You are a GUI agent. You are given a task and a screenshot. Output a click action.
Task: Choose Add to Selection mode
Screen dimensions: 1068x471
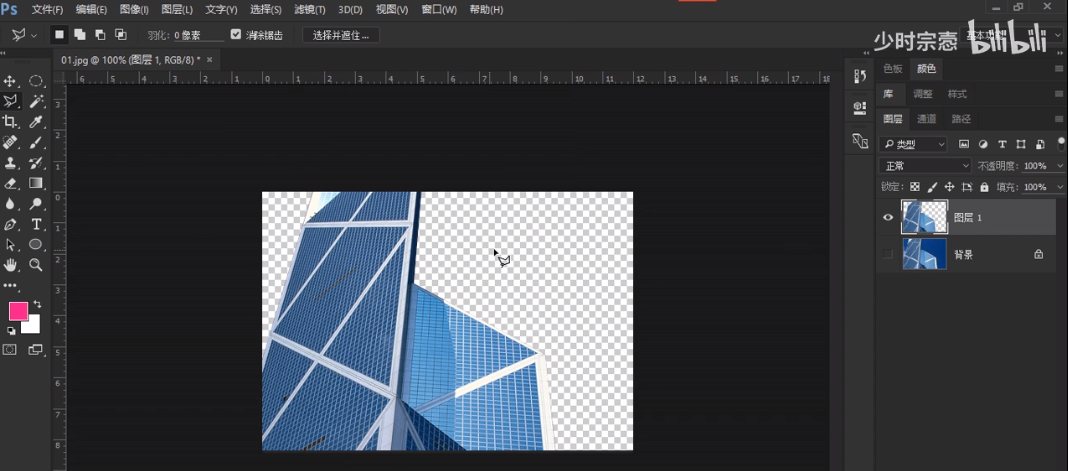tap(80, 35)
